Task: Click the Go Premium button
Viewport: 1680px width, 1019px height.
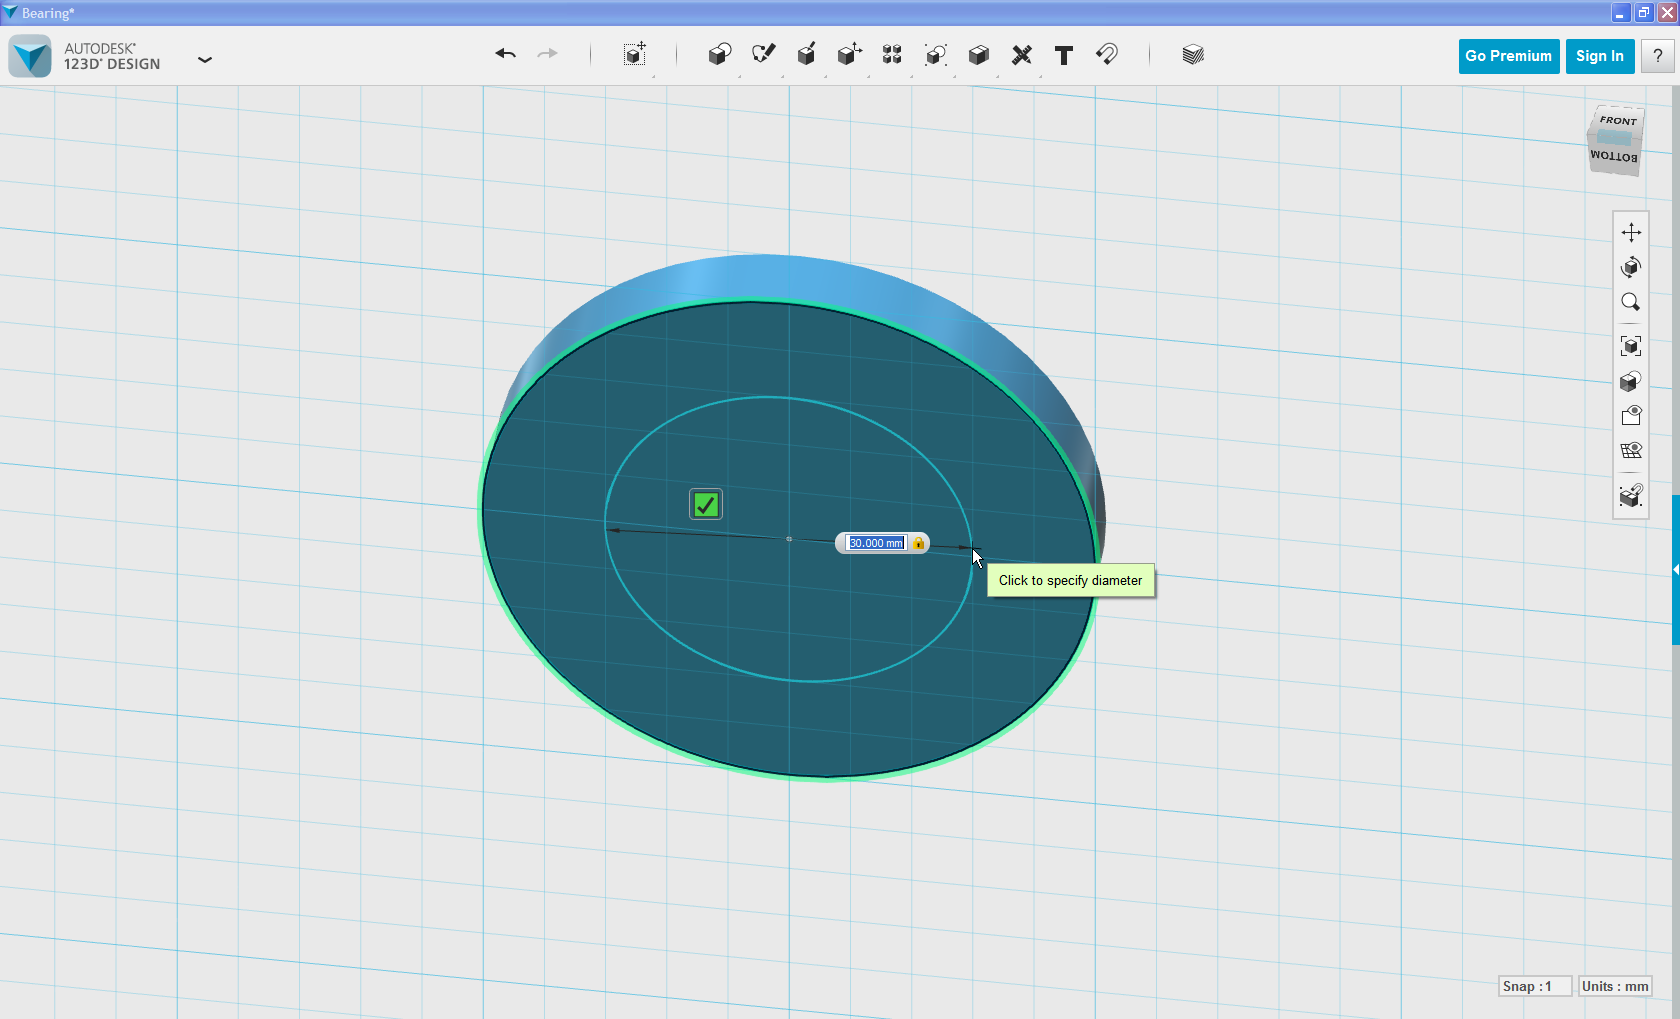Action: (x=1508, y=56)
